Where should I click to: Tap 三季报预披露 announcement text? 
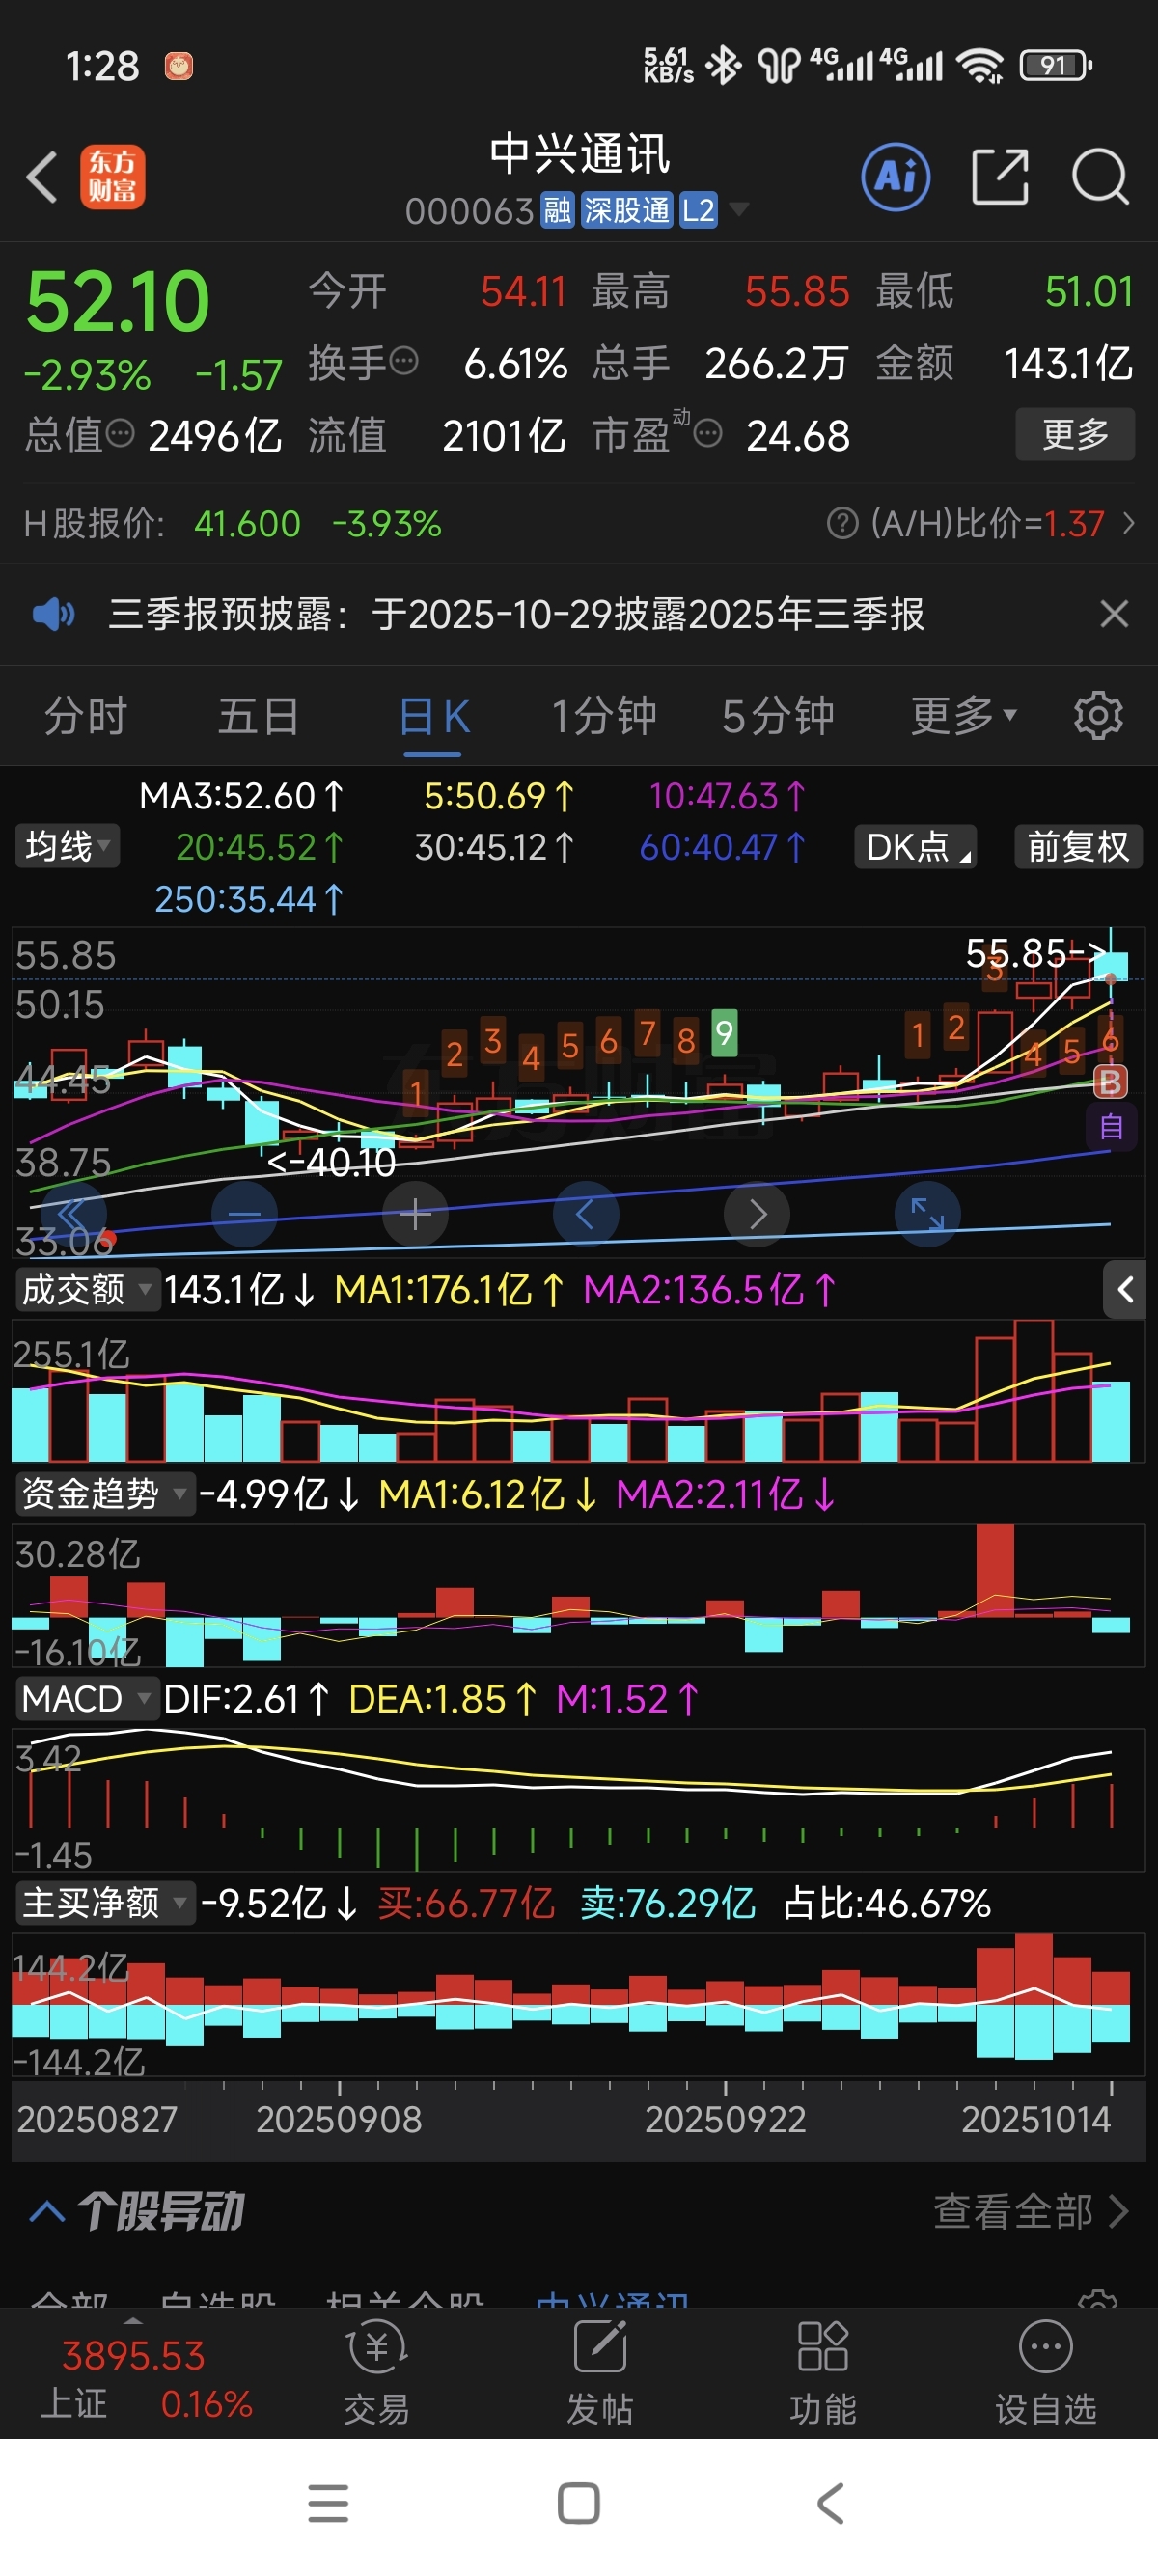516,613
